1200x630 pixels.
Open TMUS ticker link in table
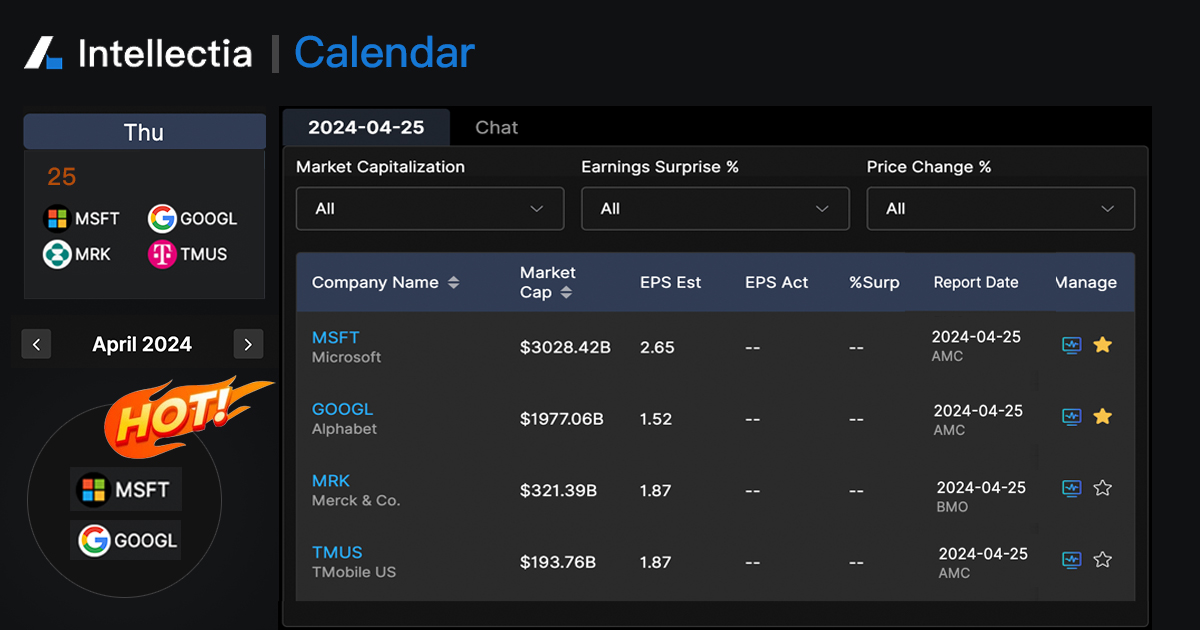point(337,552)
